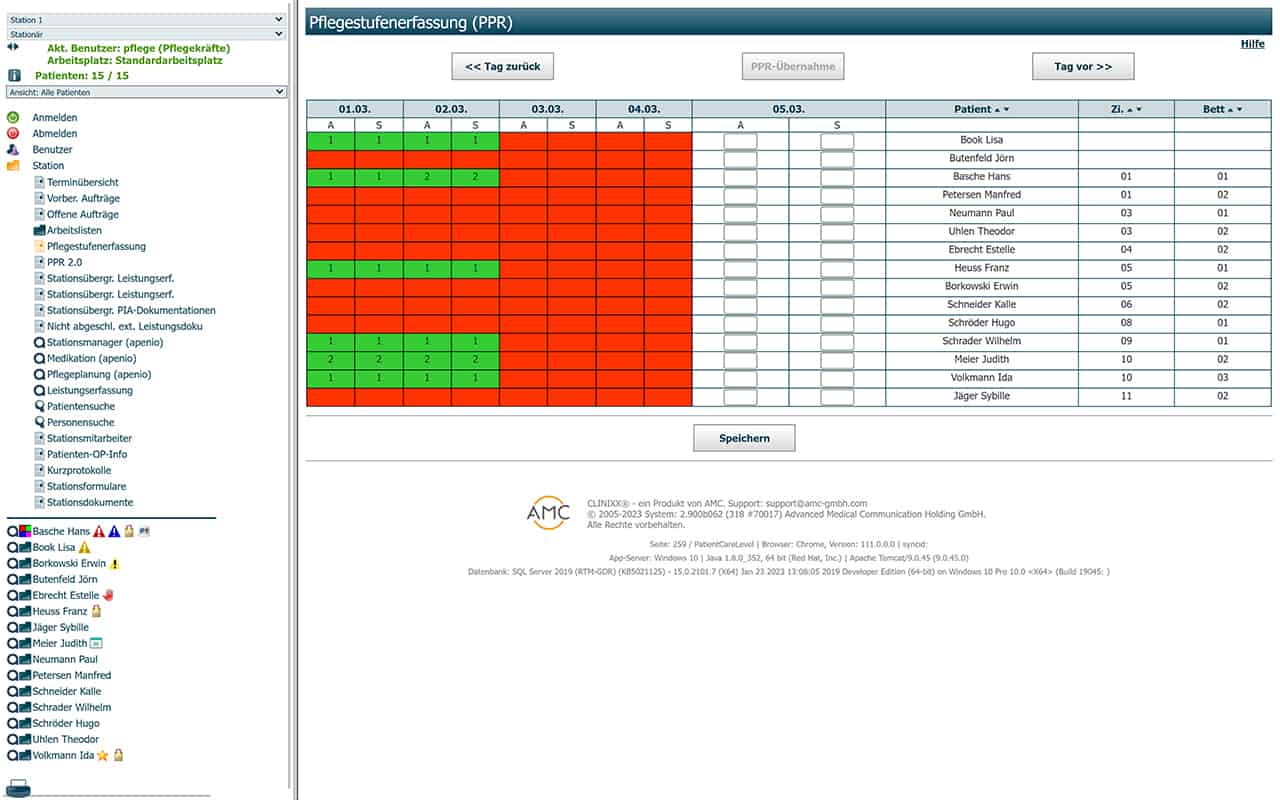Screen dimensions: 1280x800
Task: Click the star icon next to Volkmann Ida
Action: point(102,756)
